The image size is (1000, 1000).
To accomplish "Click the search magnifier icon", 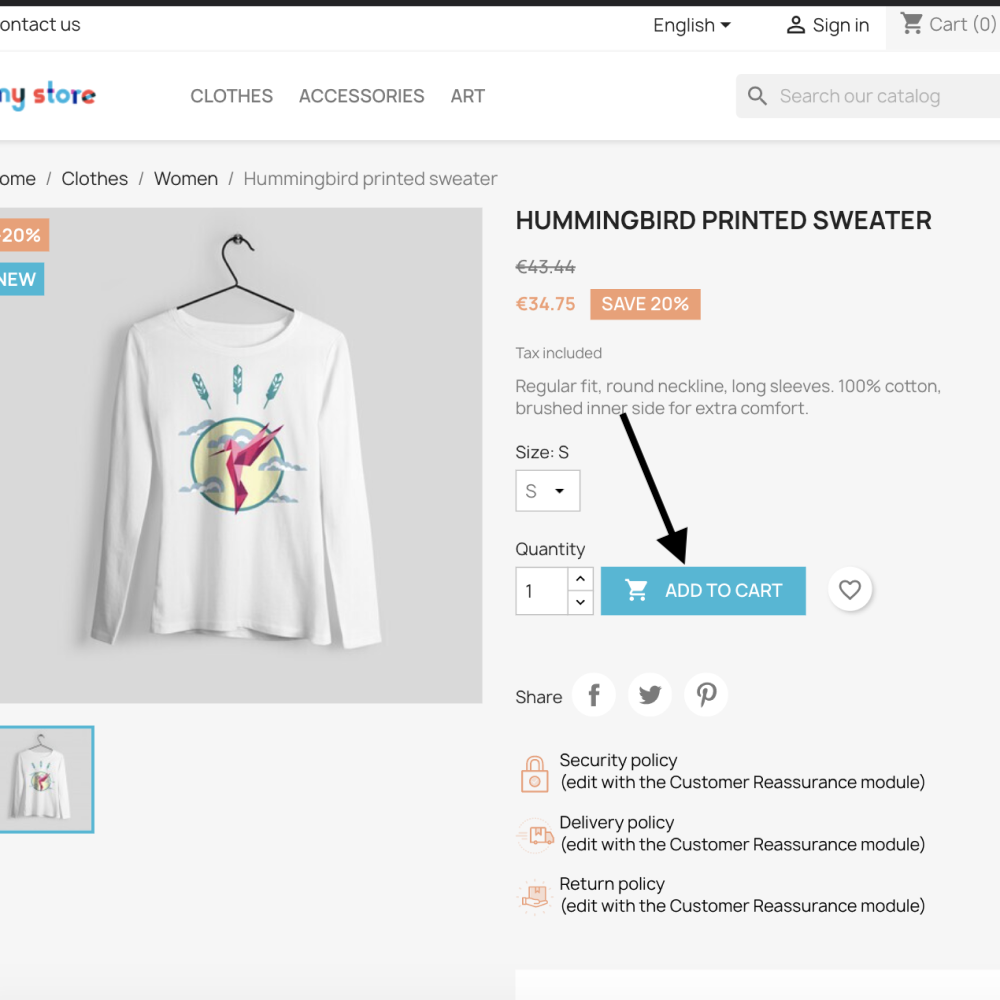I will pos(757,95).
